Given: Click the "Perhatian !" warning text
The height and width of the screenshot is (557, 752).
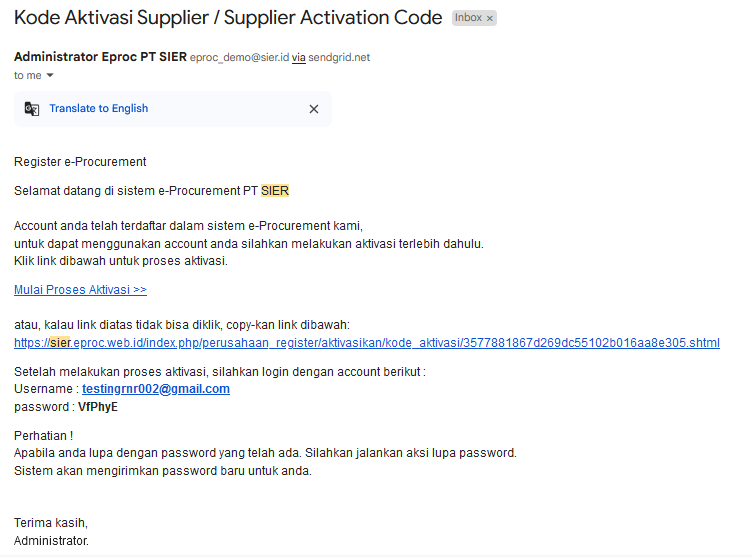Looking at the screenshot, I should [x=43, y=435].
